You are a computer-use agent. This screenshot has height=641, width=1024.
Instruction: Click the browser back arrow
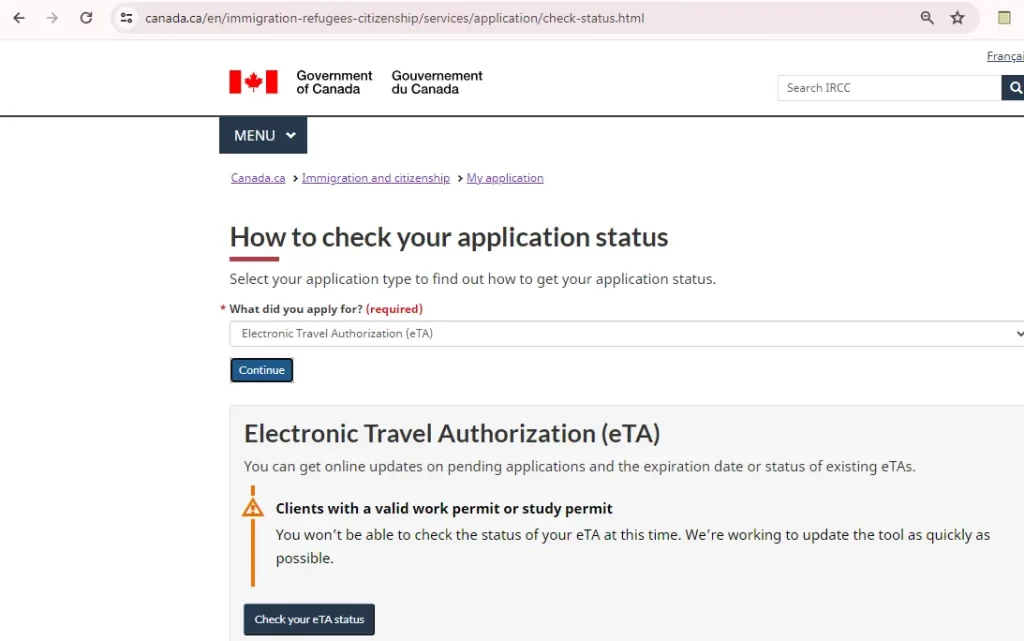click(x=18, y=17)
